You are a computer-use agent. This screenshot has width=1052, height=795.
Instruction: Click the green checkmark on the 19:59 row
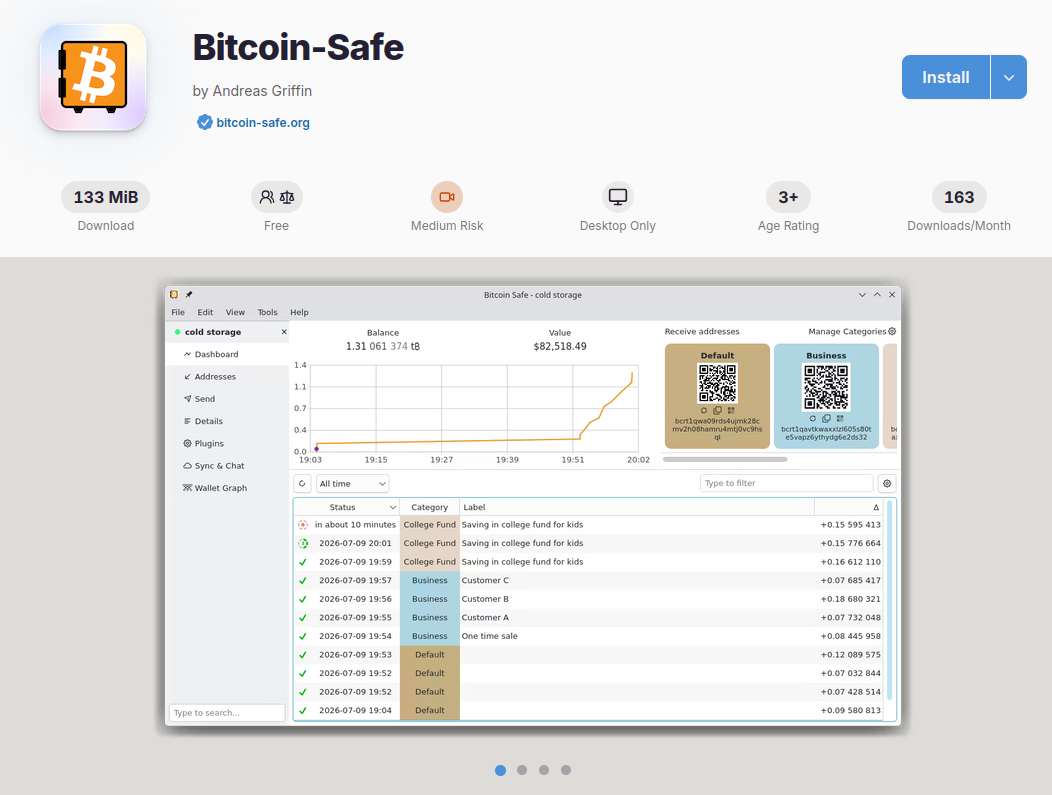pyautogui.click(x=303, y=562)
